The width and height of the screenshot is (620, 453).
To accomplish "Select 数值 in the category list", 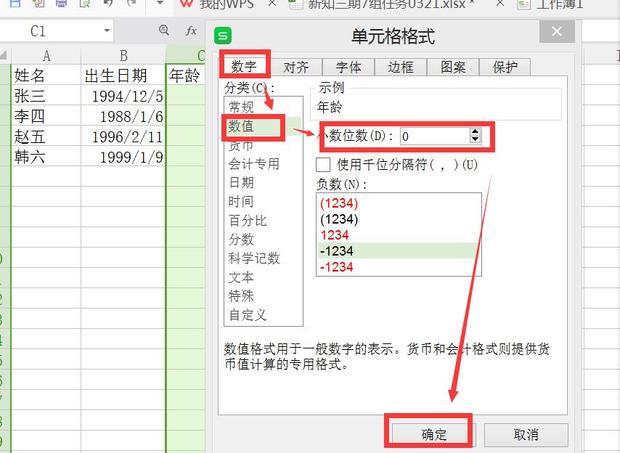I will coord(241,126).
